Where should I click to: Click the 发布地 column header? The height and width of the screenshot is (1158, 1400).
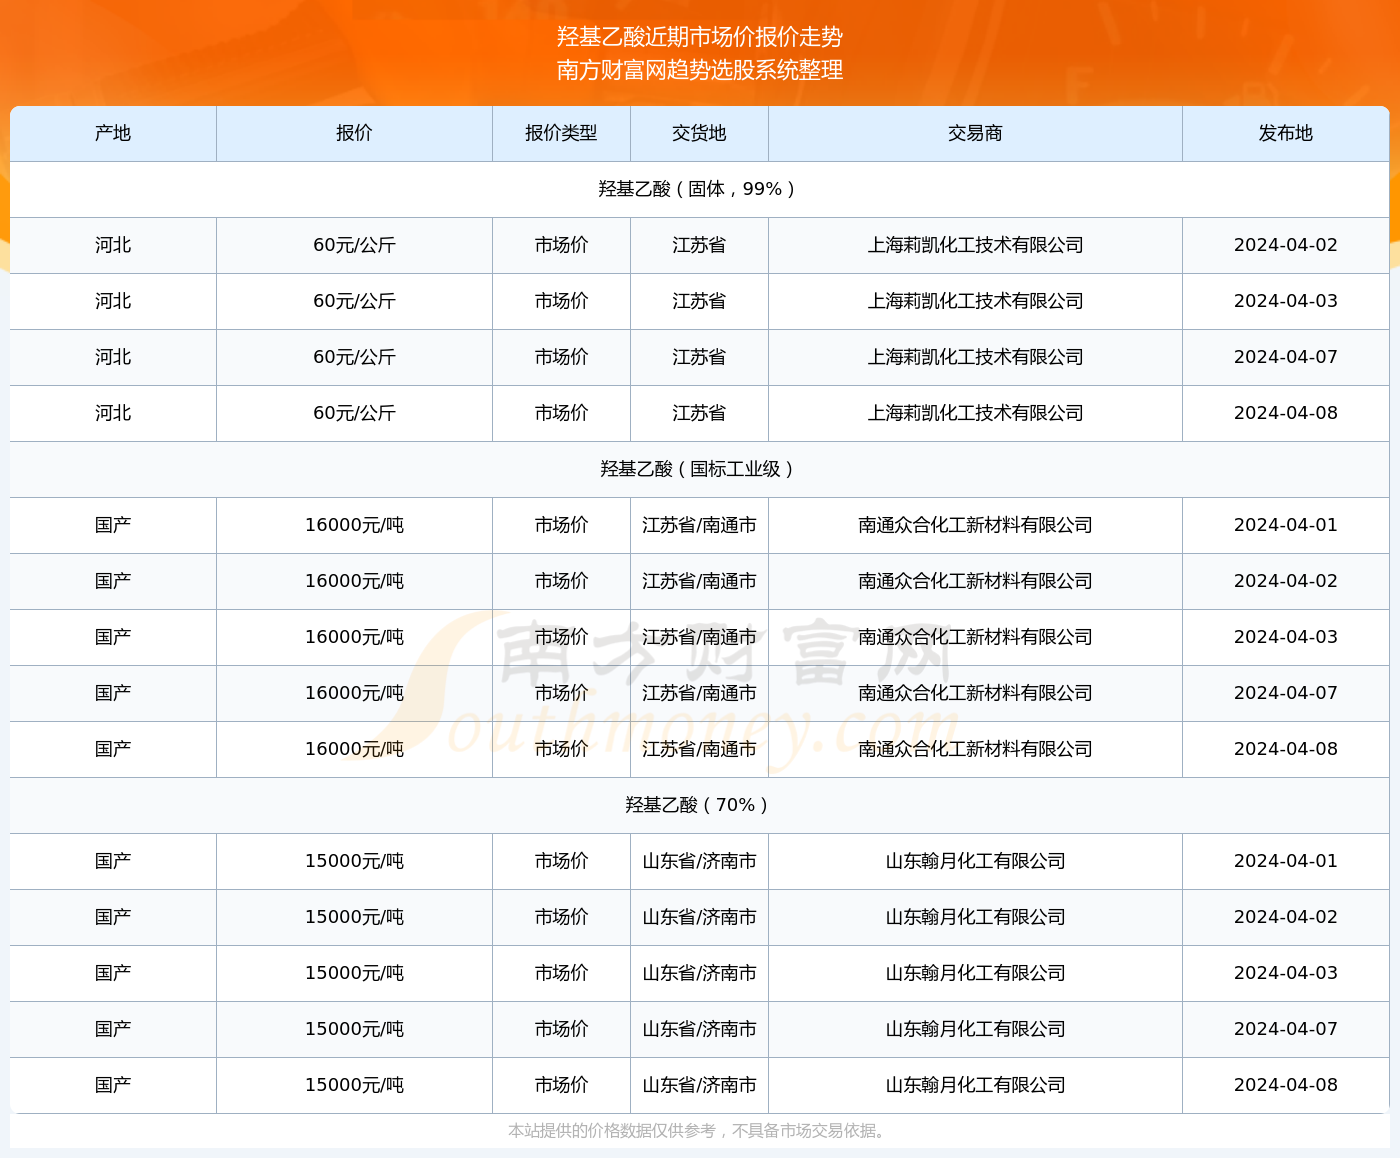[x=1285, y=133]
